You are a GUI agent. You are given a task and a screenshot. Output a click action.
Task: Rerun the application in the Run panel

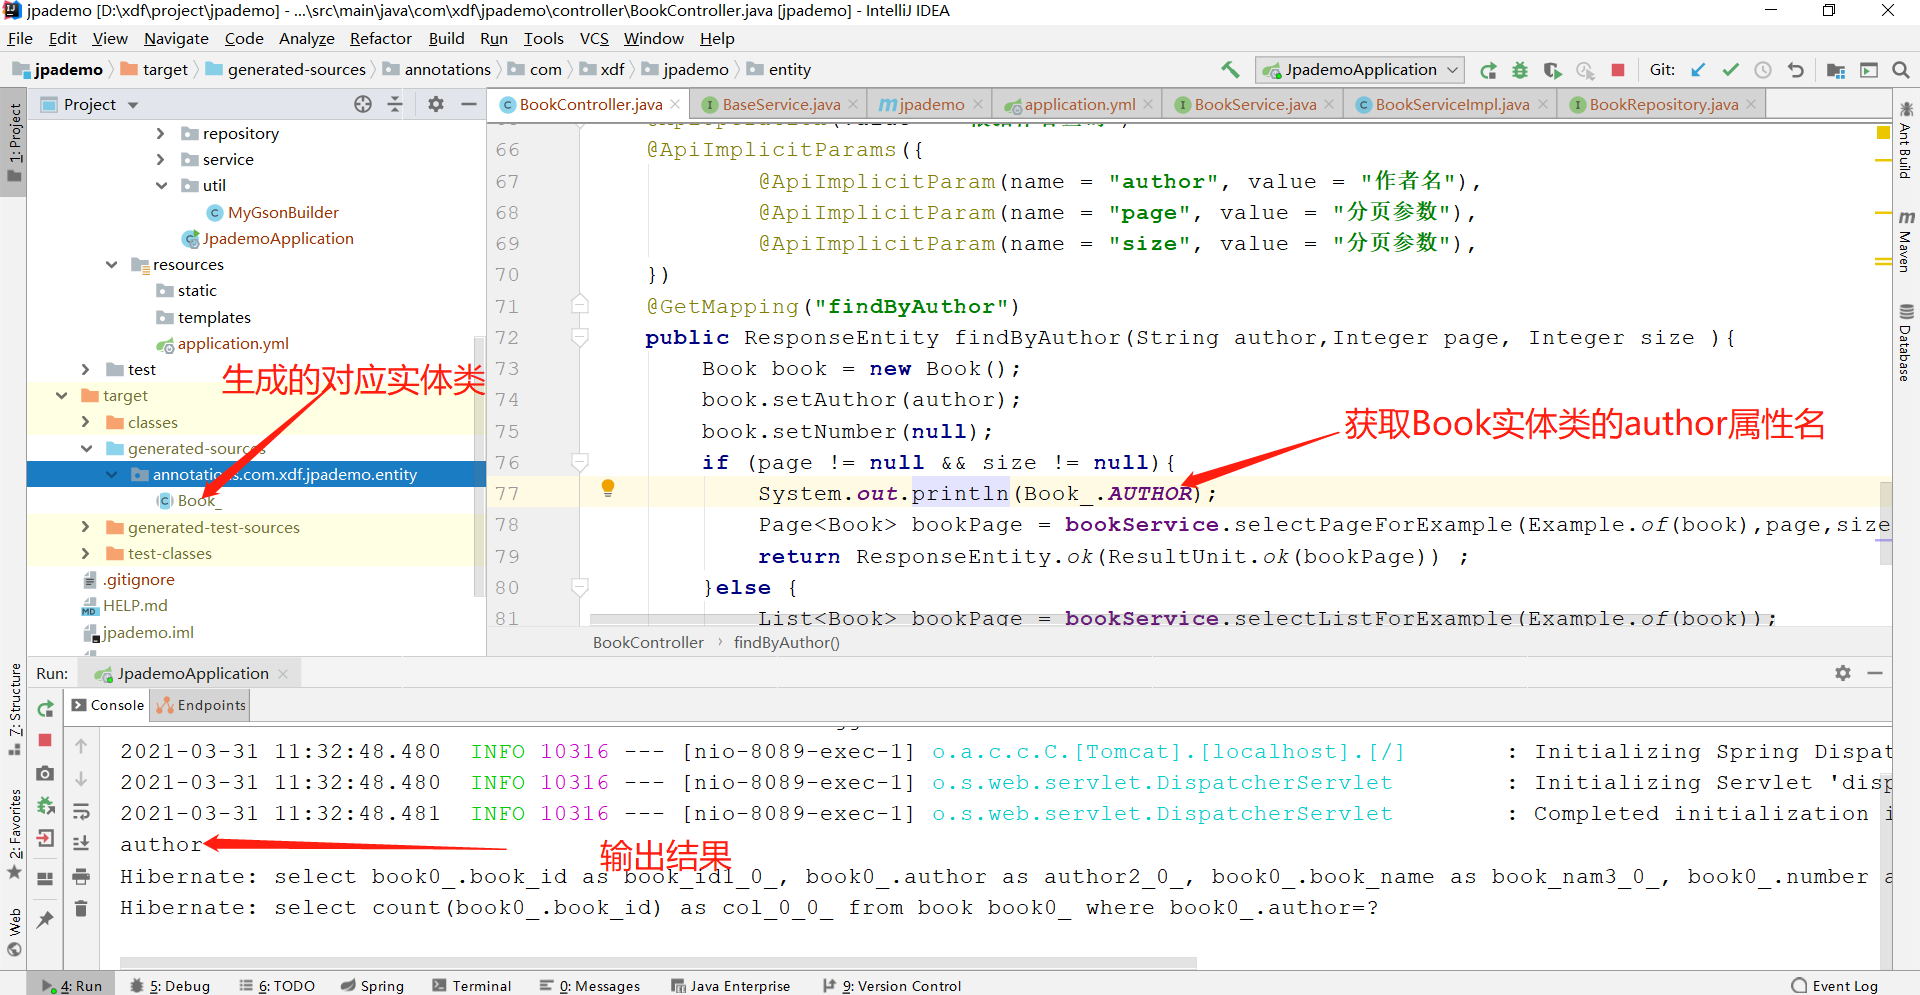point(45,709)
